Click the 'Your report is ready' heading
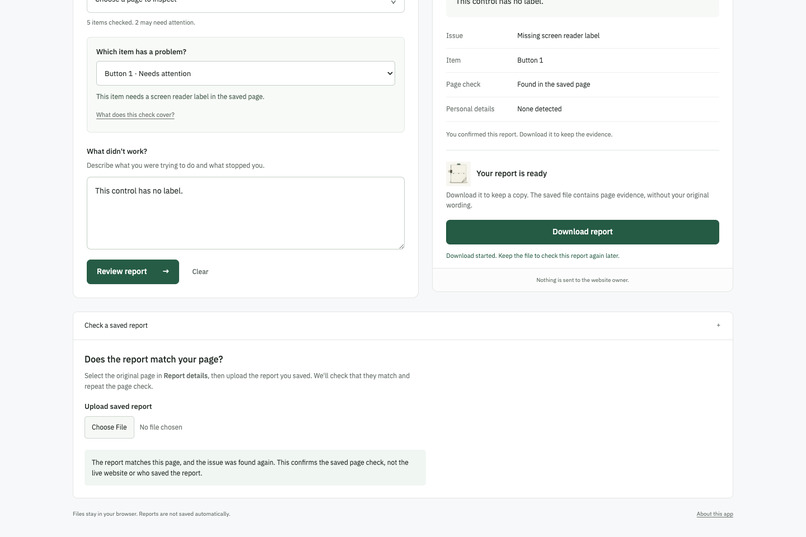 tap(511, 174)
